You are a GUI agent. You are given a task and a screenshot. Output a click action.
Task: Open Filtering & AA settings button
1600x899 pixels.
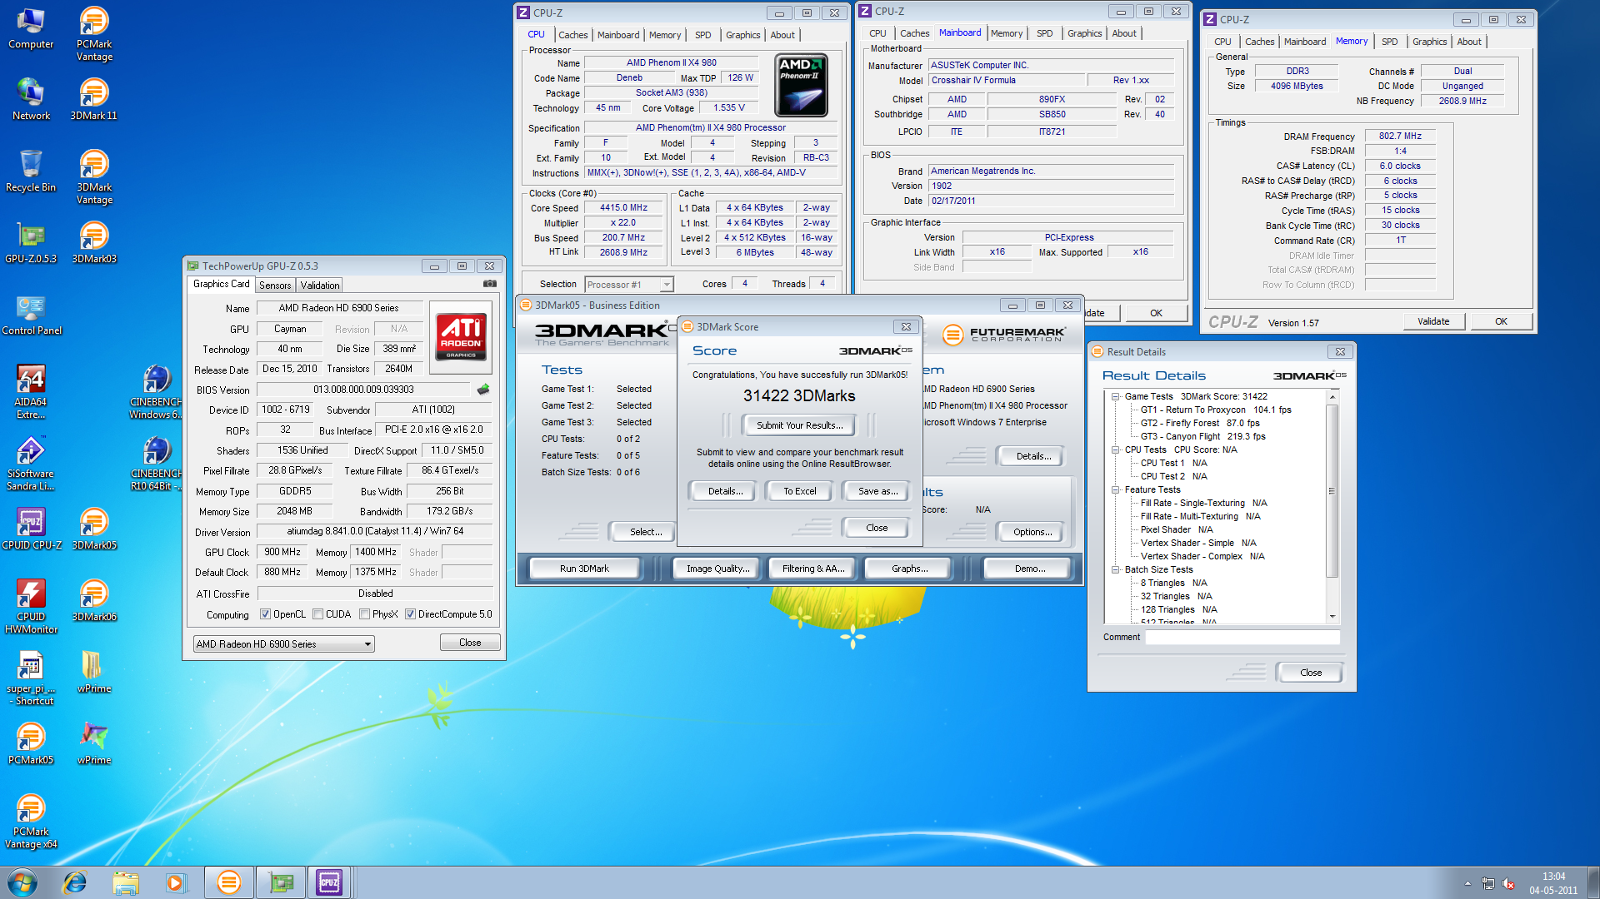812,568
